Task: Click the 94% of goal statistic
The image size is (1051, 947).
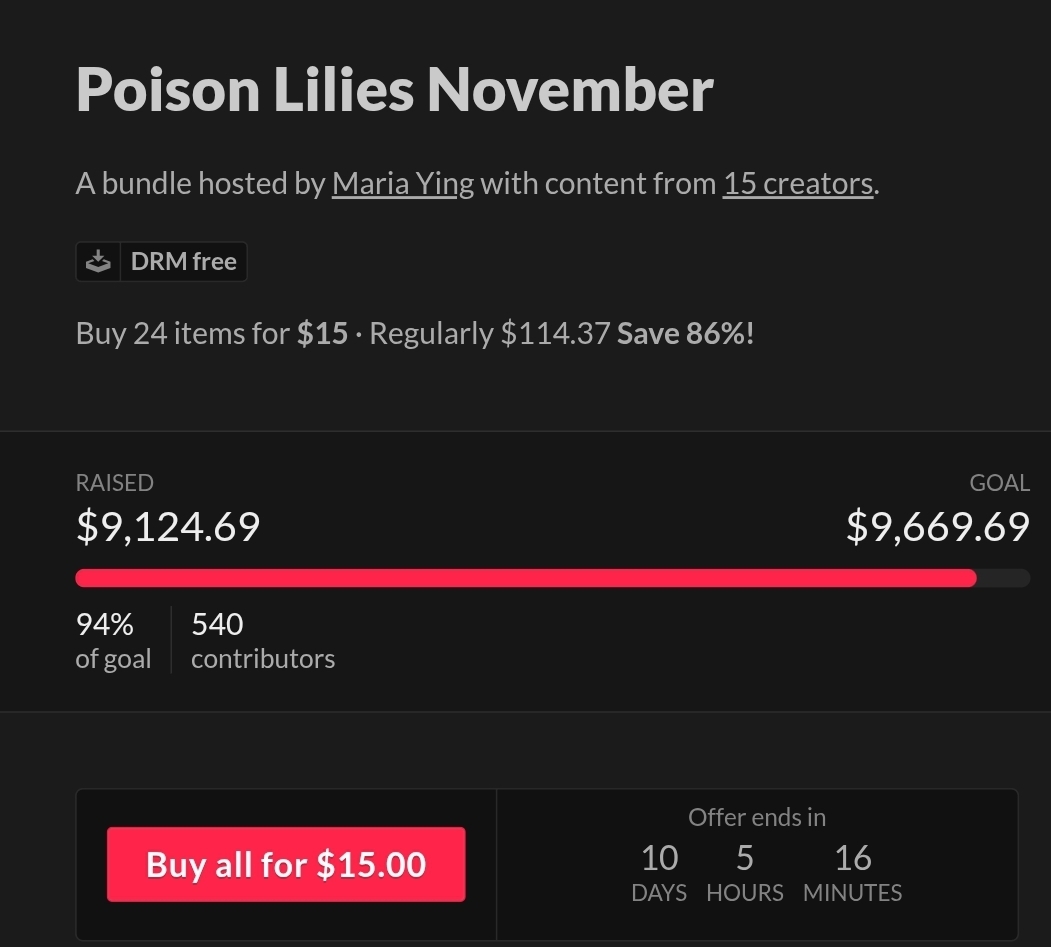Action: 113,641
